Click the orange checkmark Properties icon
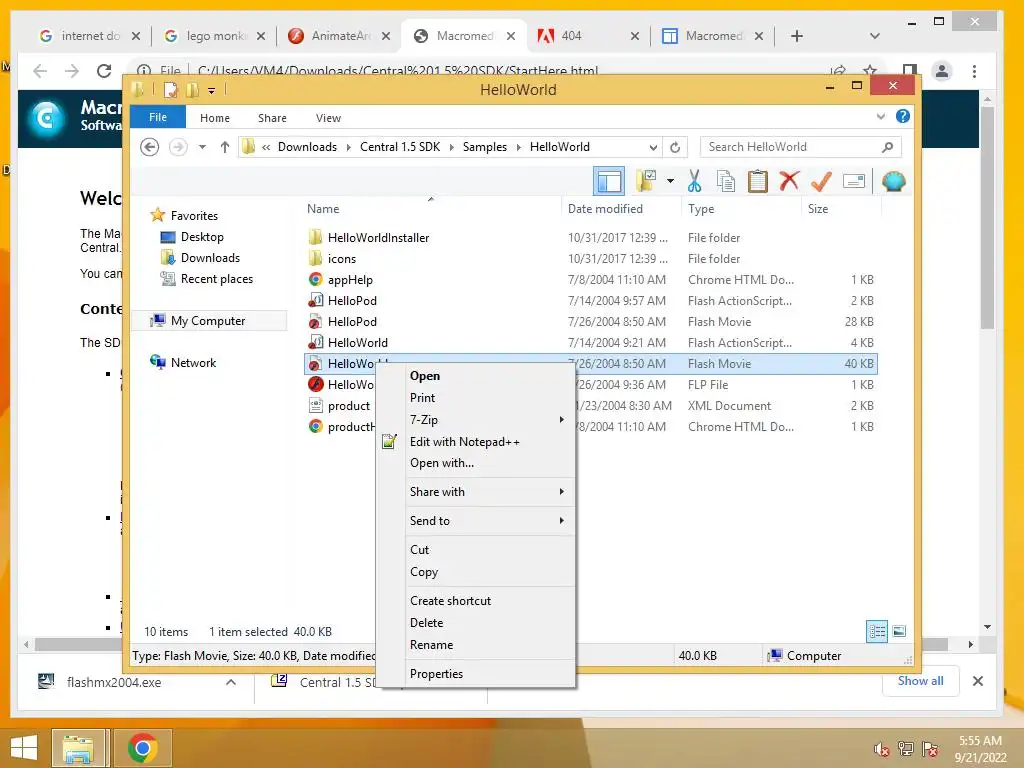Screen dimensions: 1024x768 [821, 181]
